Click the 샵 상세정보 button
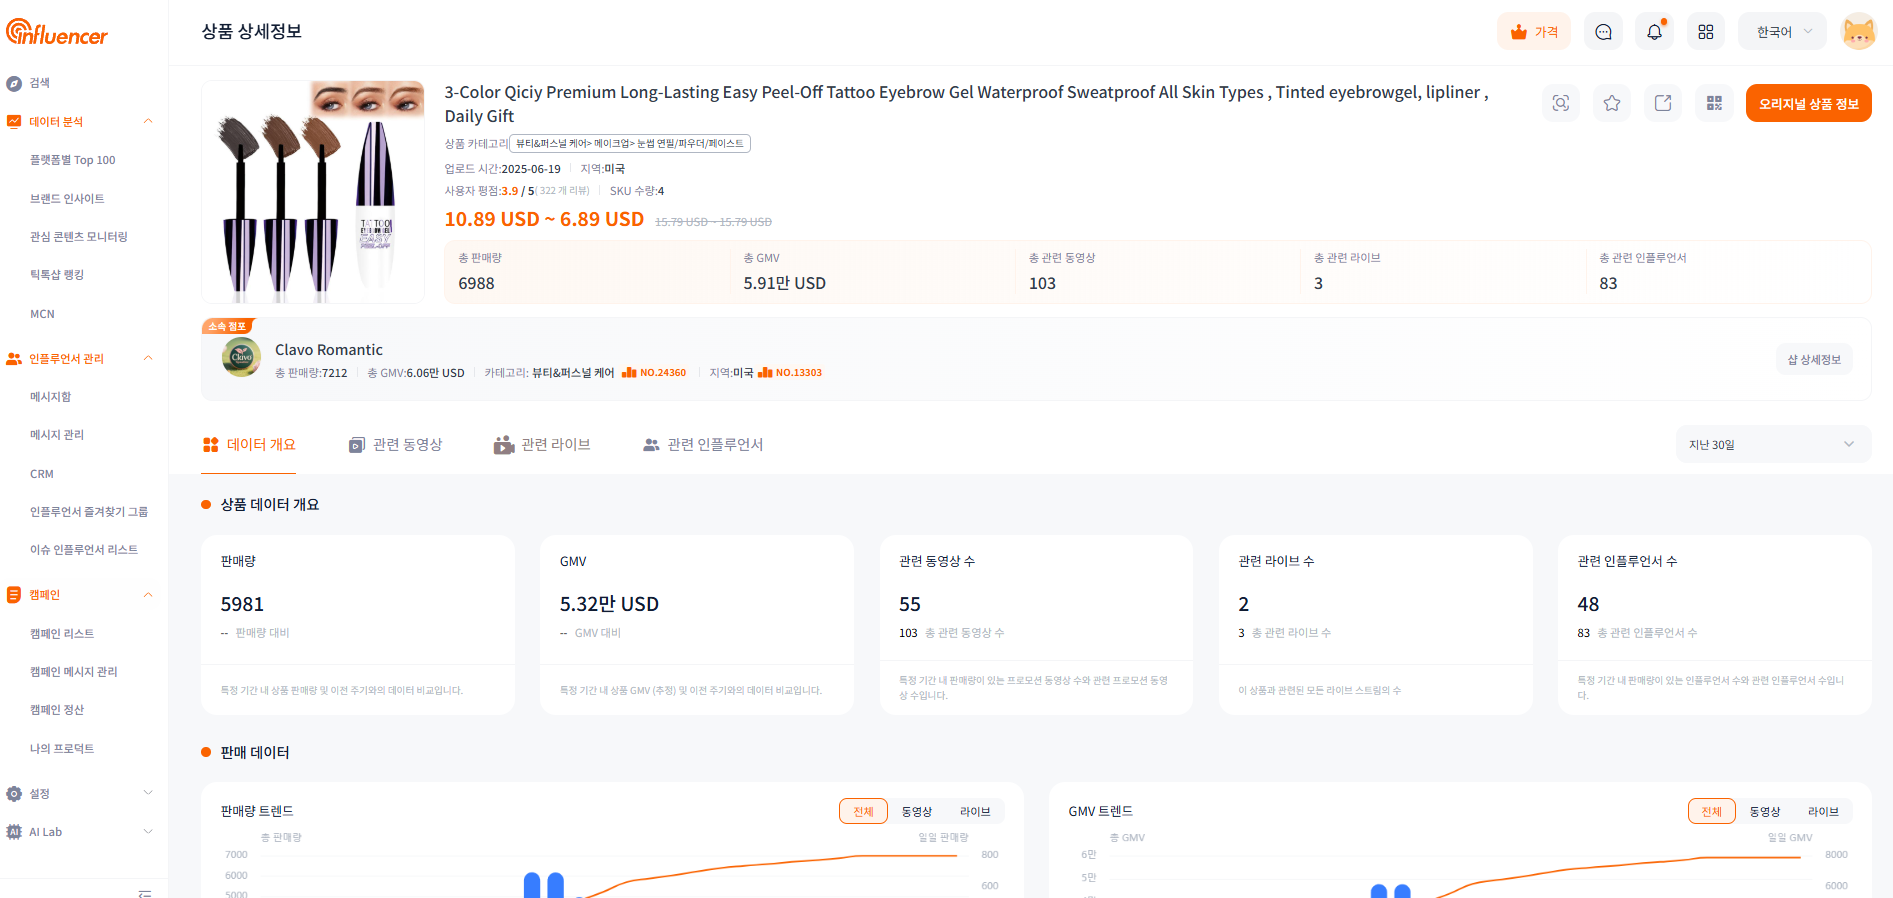Viewport: 1893px width, 898px height. [x=1813, y=360]
